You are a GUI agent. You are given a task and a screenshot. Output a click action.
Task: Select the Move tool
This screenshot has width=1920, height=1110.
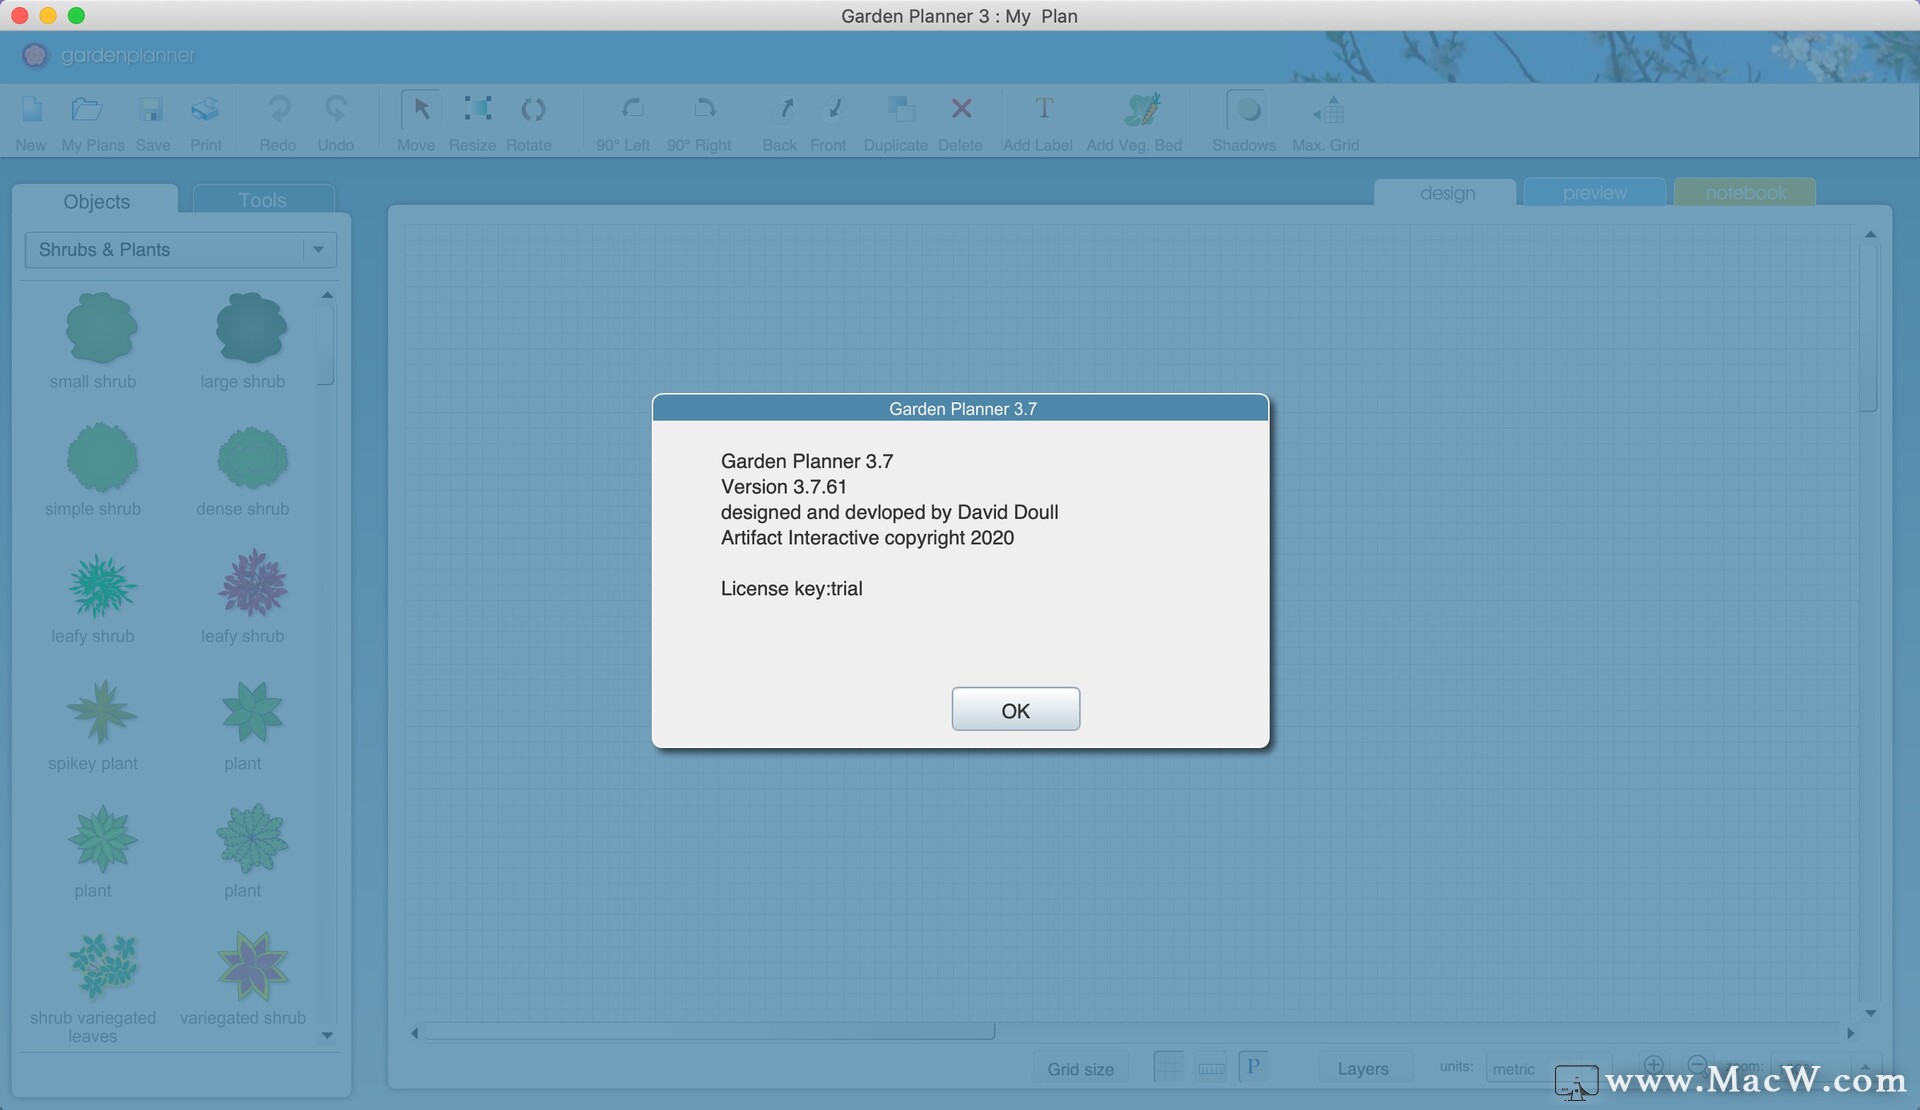pos(420,110)
